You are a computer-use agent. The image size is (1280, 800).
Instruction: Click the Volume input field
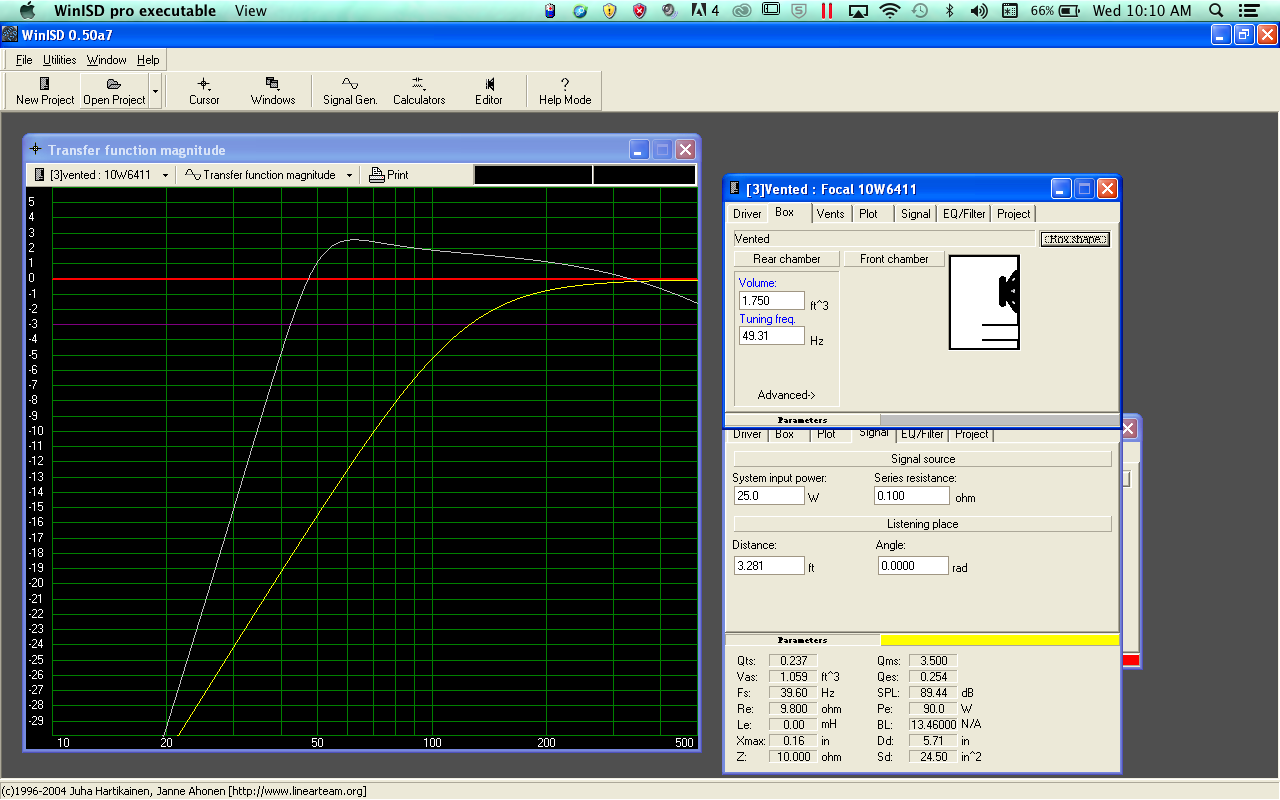tap(772, 301)
